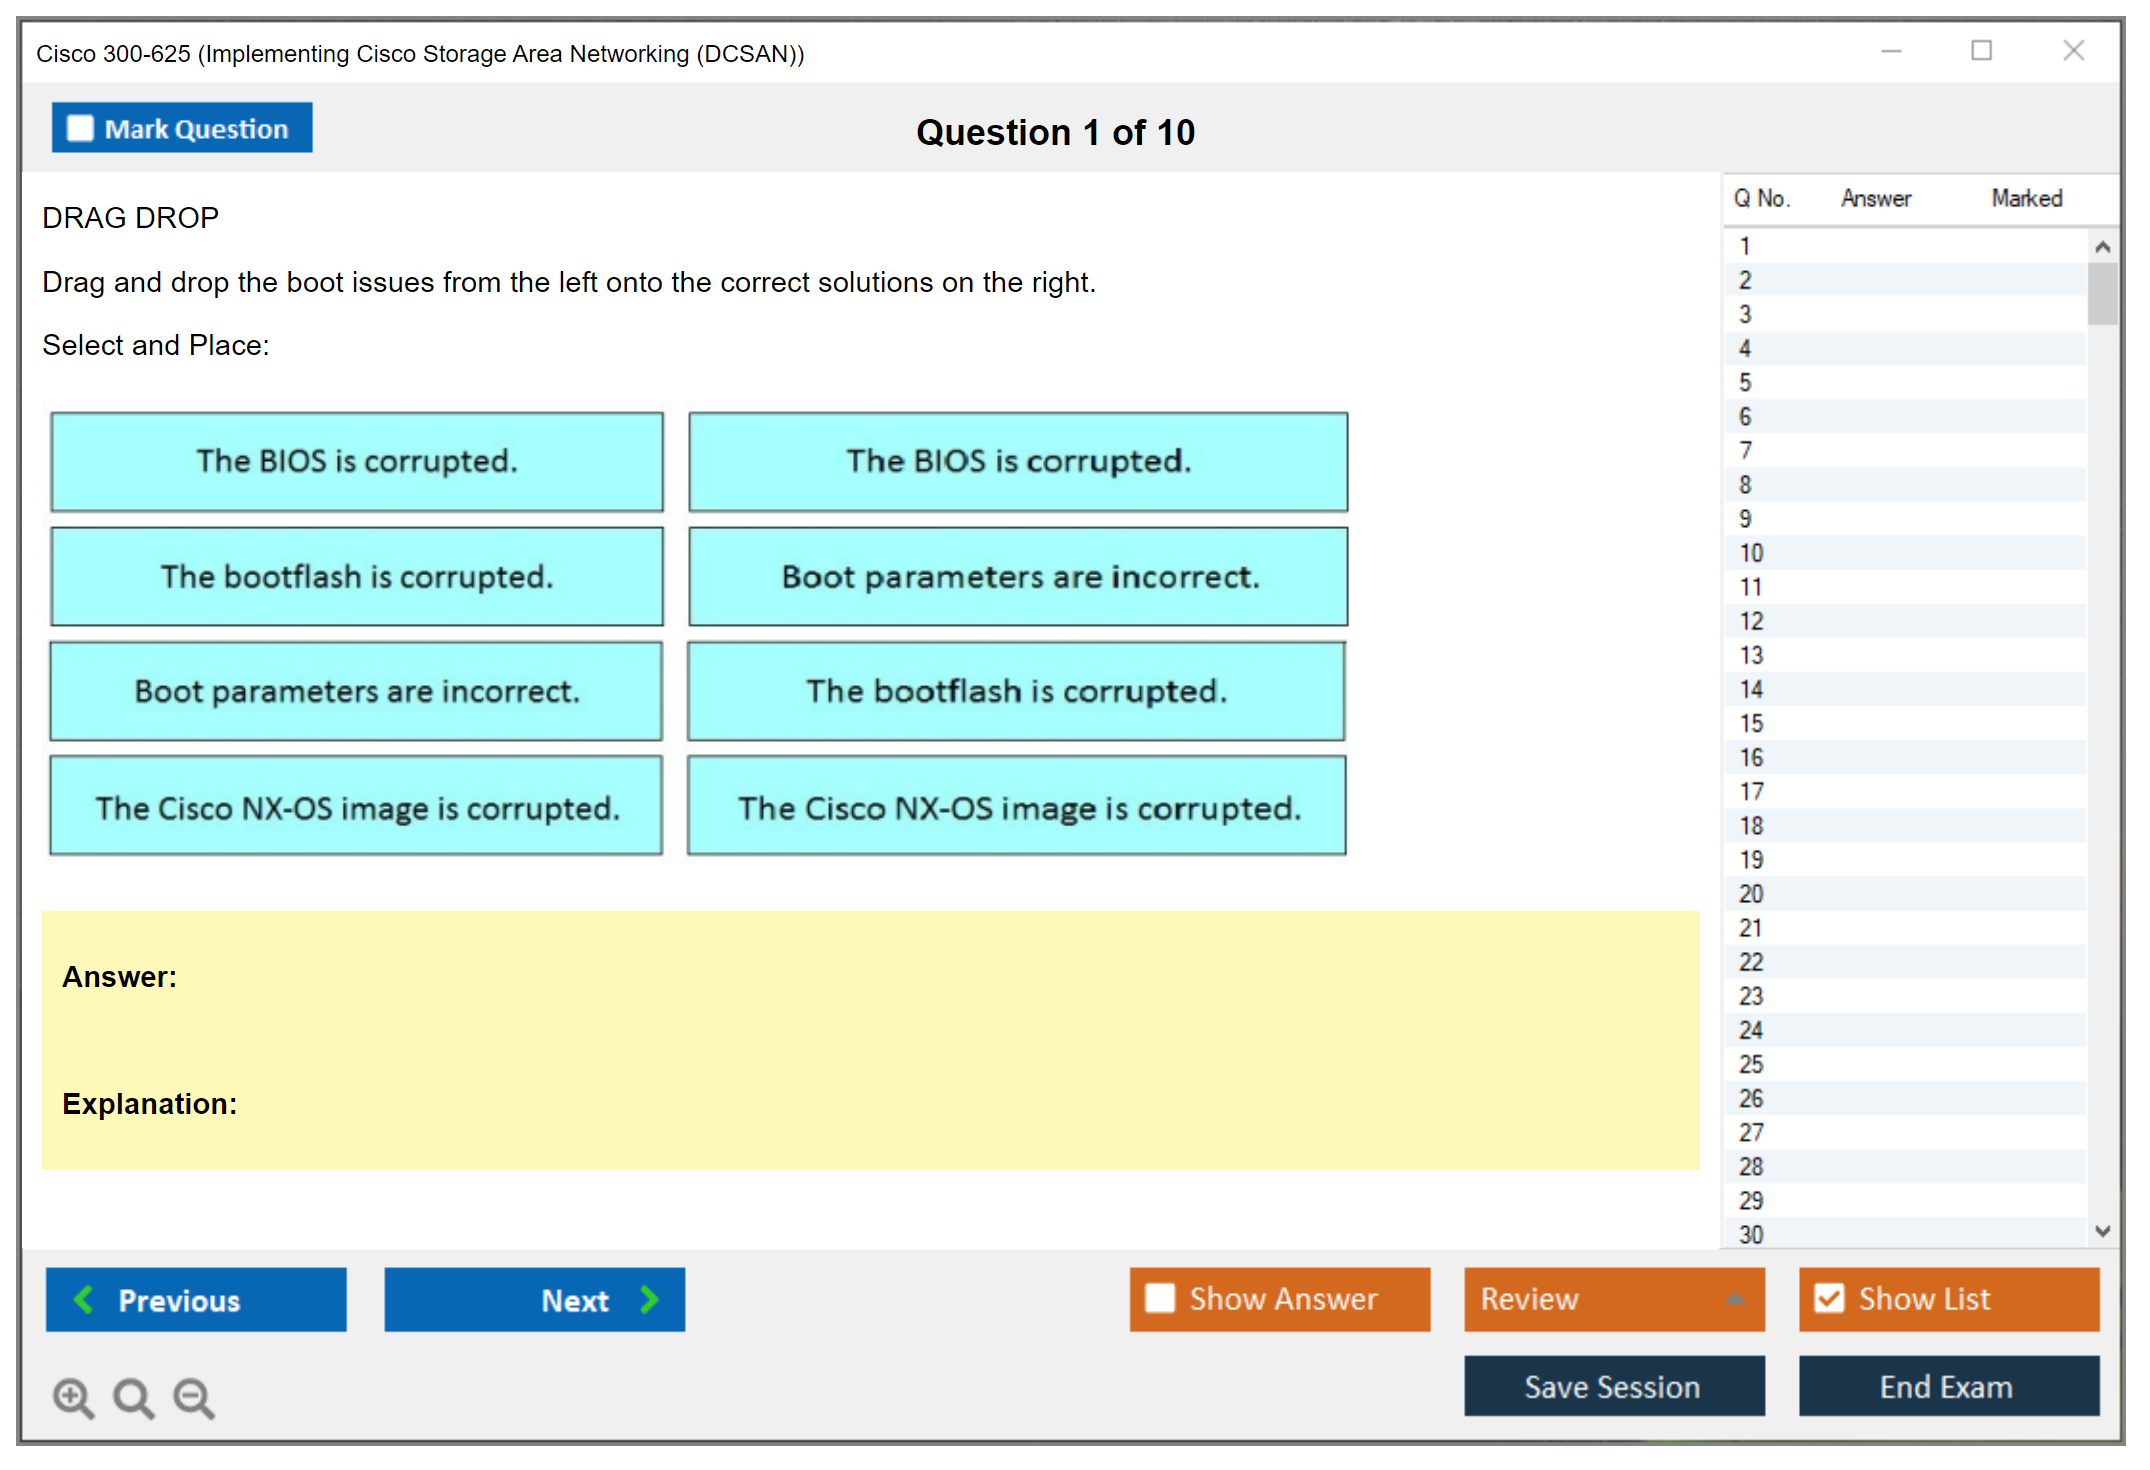2150x1470 pixels.
Task: Maximize the exam window
Action: pyautogui.click(x=1981, y=51)
